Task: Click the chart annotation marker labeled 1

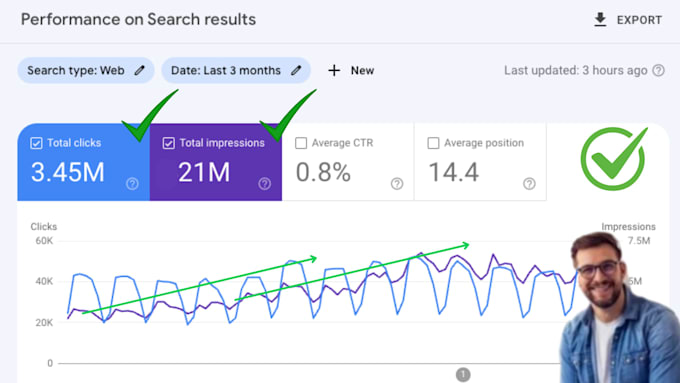Action: 463,374
